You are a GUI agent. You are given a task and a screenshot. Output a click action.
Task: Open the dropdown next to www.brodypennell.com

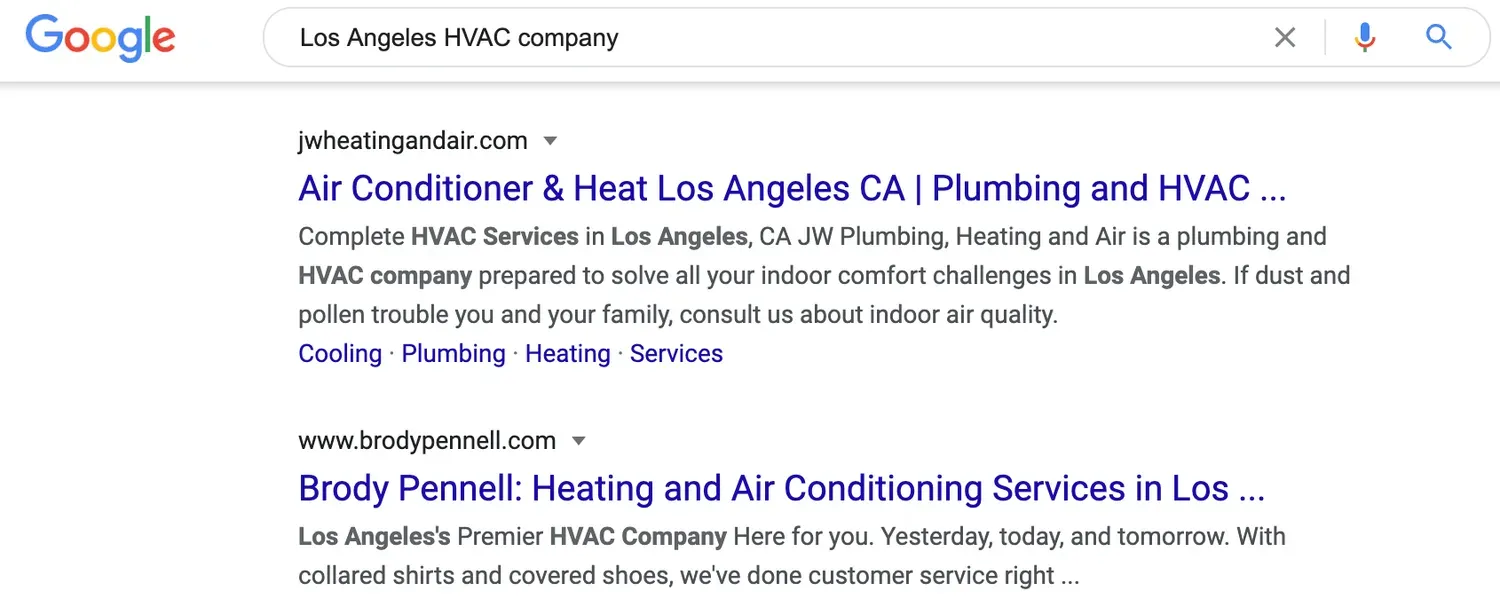[x=578, y=441]
